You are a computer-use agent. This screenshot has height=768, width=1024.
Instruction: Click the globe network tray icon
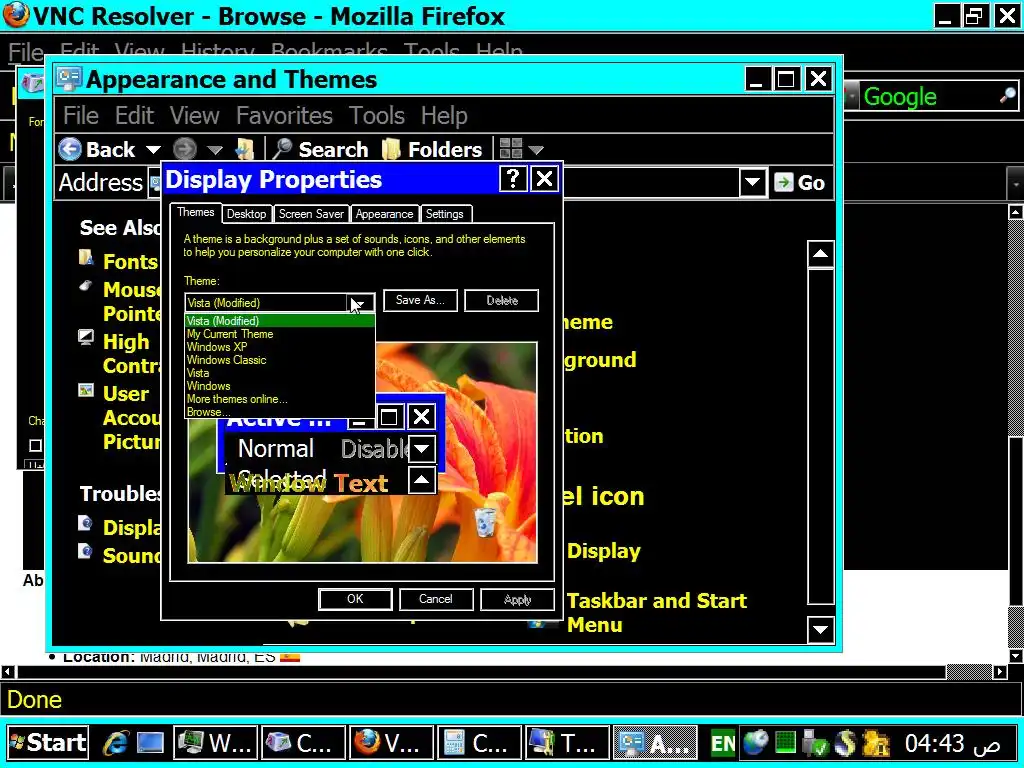click(756, 743)
